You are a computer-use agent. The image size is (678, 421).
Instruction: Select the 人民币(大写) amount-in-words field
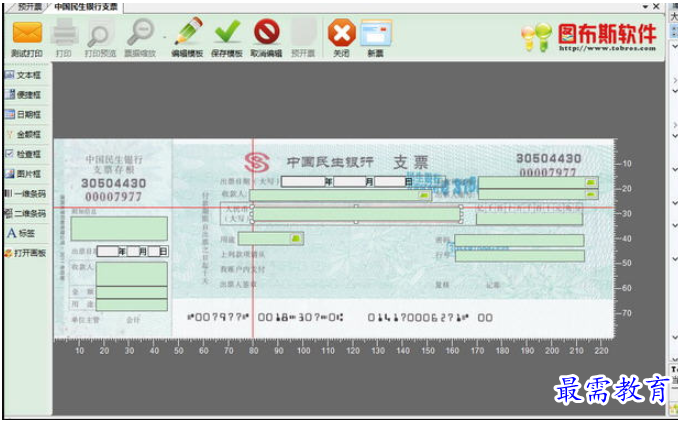point(356,214)
